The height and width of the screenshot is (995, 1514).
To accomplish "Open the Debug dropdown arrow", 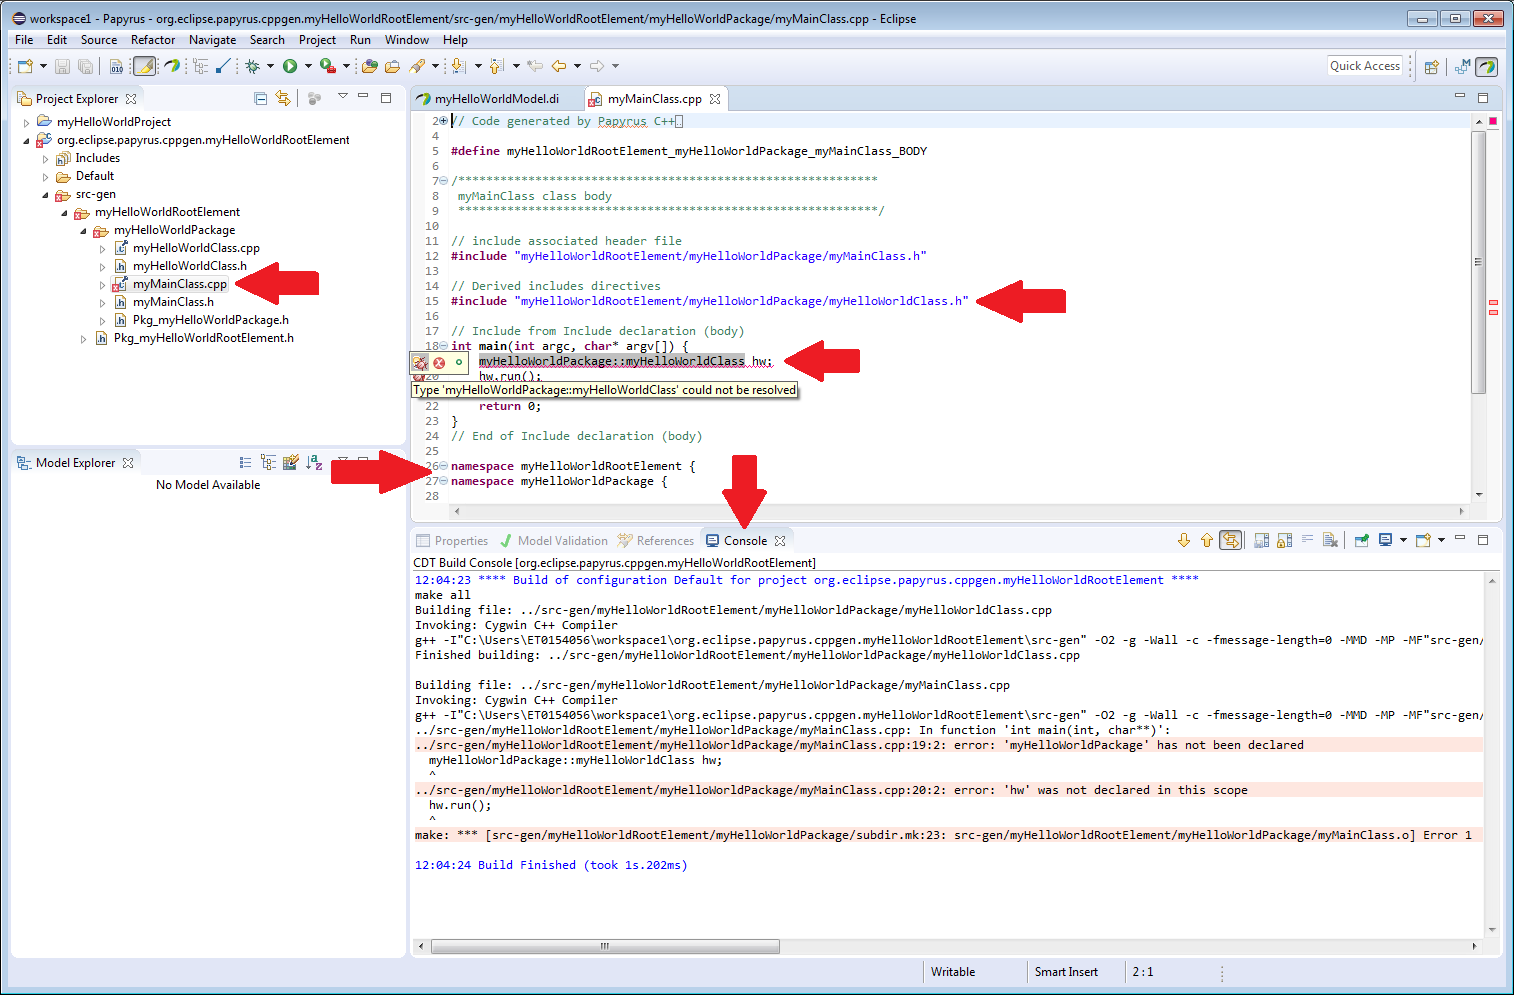I will [x=270, y=66].
